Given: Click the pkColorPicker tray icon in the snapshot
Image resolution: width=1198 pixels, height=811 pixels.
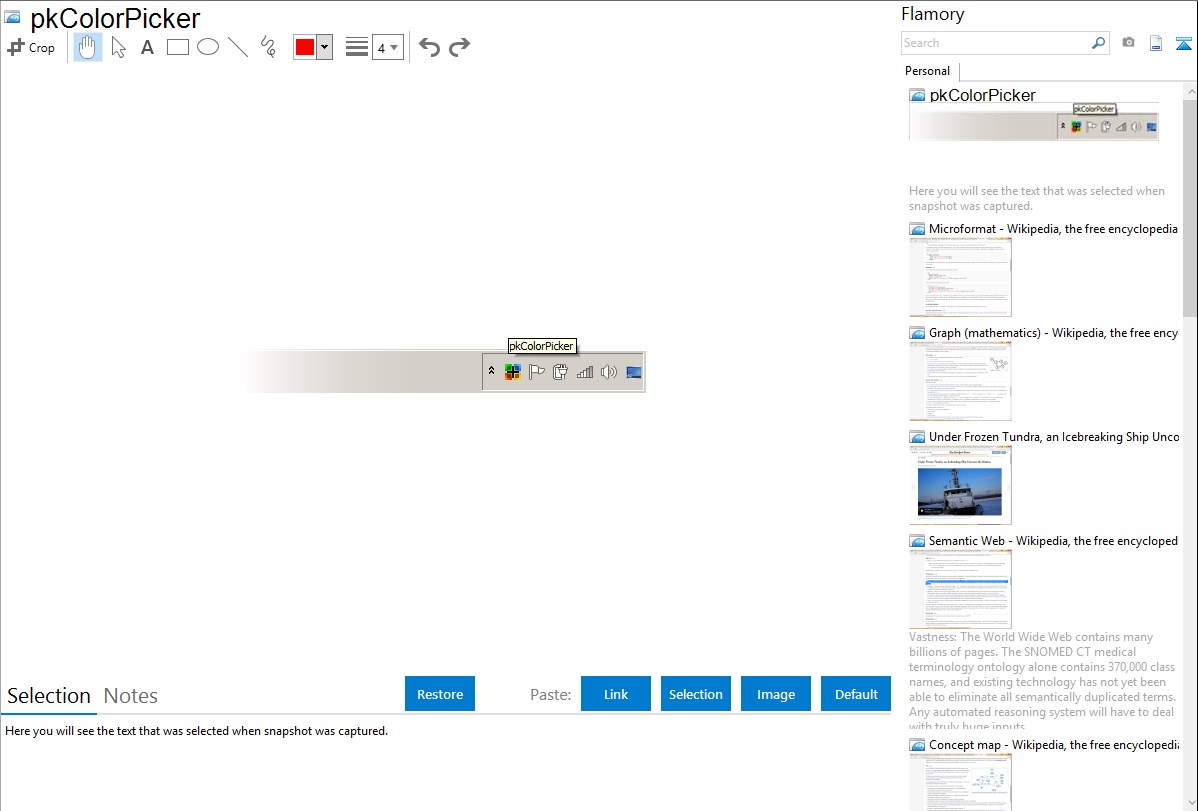Looking at the screenshot, I should 513,372.
